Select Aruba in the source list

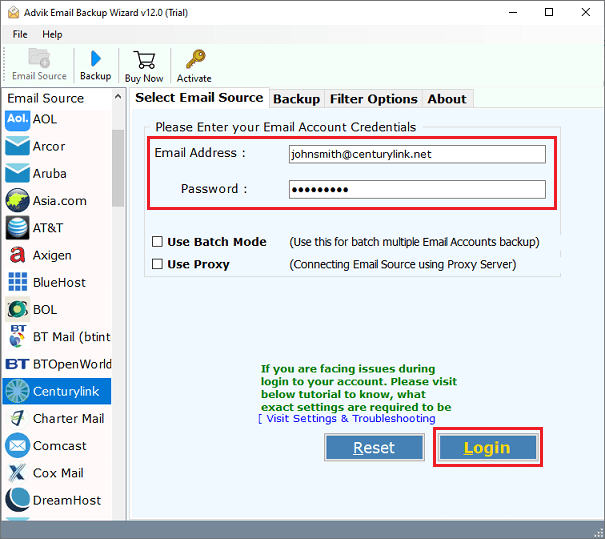tap(50, 174)
